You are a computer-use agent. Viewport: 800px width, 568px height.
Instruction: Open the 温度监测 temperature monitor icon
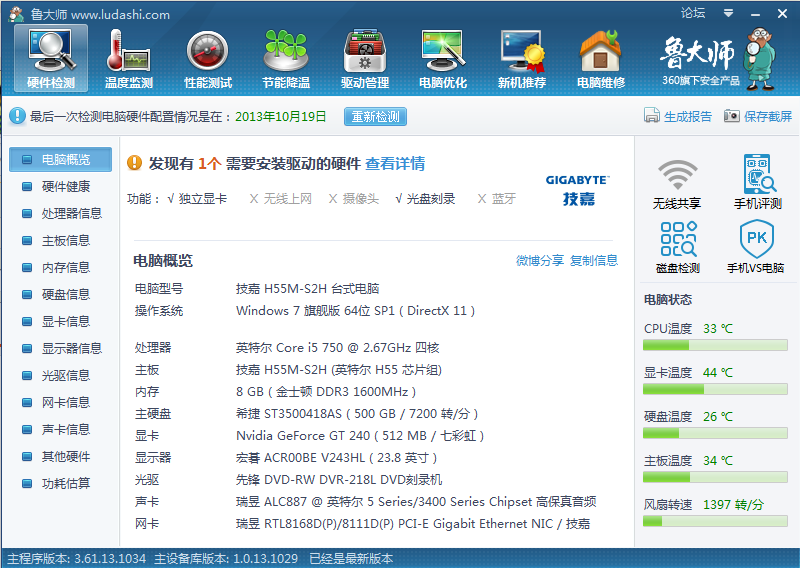129,58
